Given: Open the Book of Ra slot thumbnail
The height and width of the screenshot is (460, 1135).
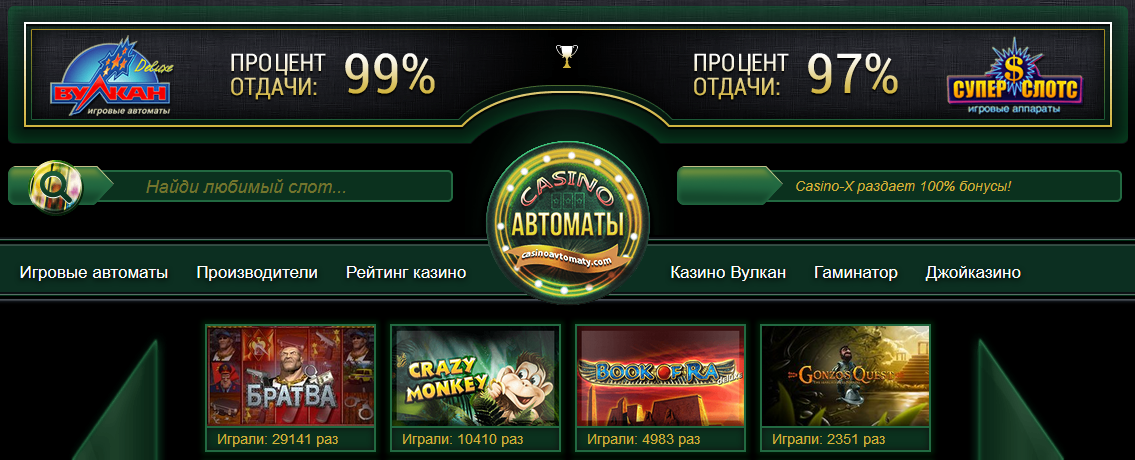Looking at the screenshot, I should pos(660,377).
